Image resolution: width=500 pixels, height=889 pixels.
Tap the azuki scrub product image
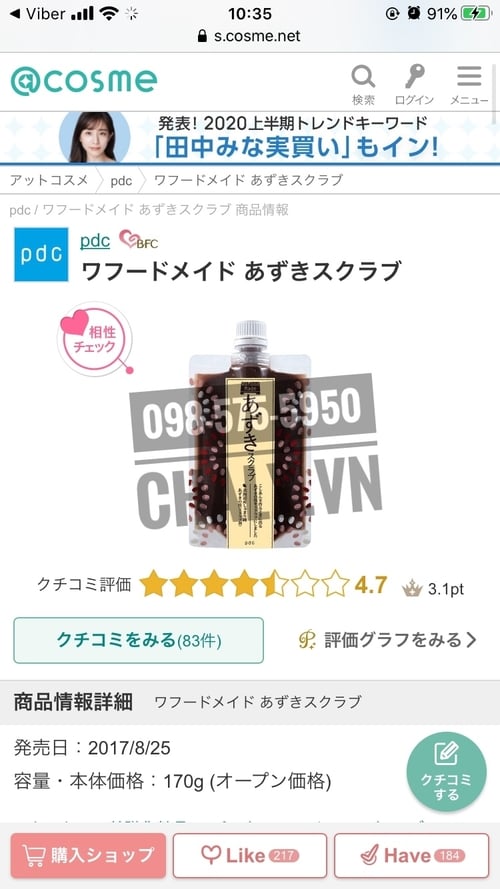pyautogui.click(x=250, y=435)
